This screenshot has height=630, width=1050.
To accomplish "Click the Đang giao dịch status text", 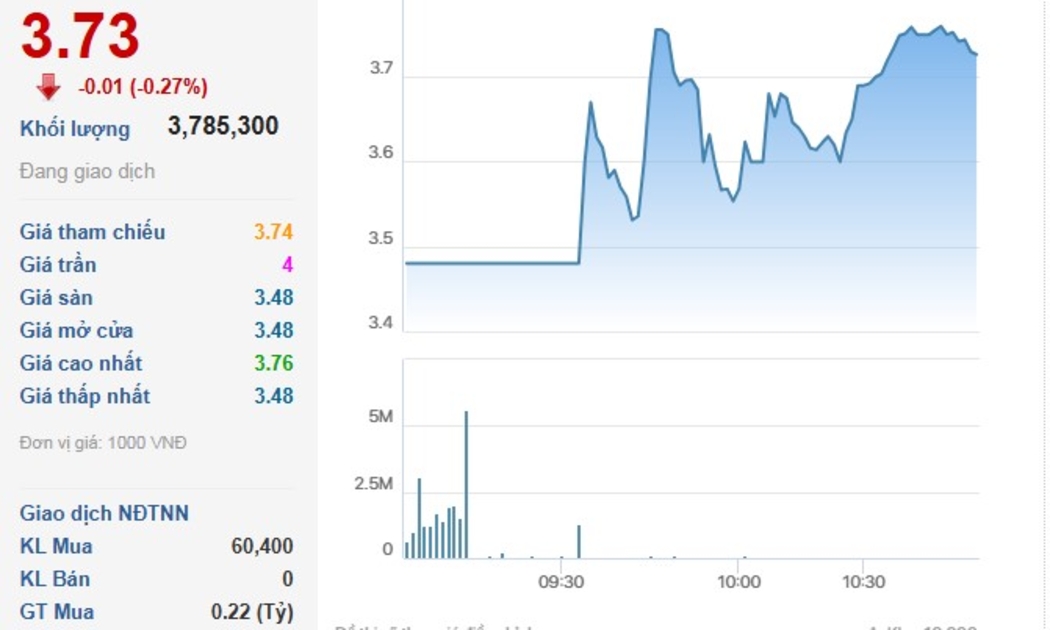I will 87,171.
